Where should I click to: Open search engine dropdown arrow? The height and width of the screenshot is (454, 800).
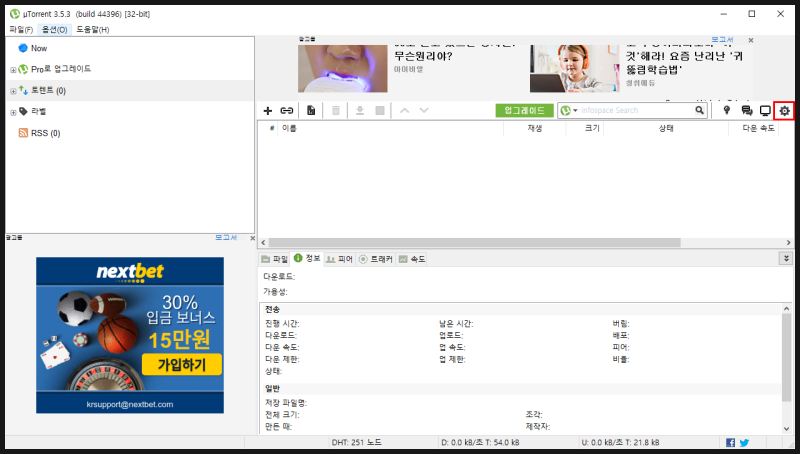point(575,110)
